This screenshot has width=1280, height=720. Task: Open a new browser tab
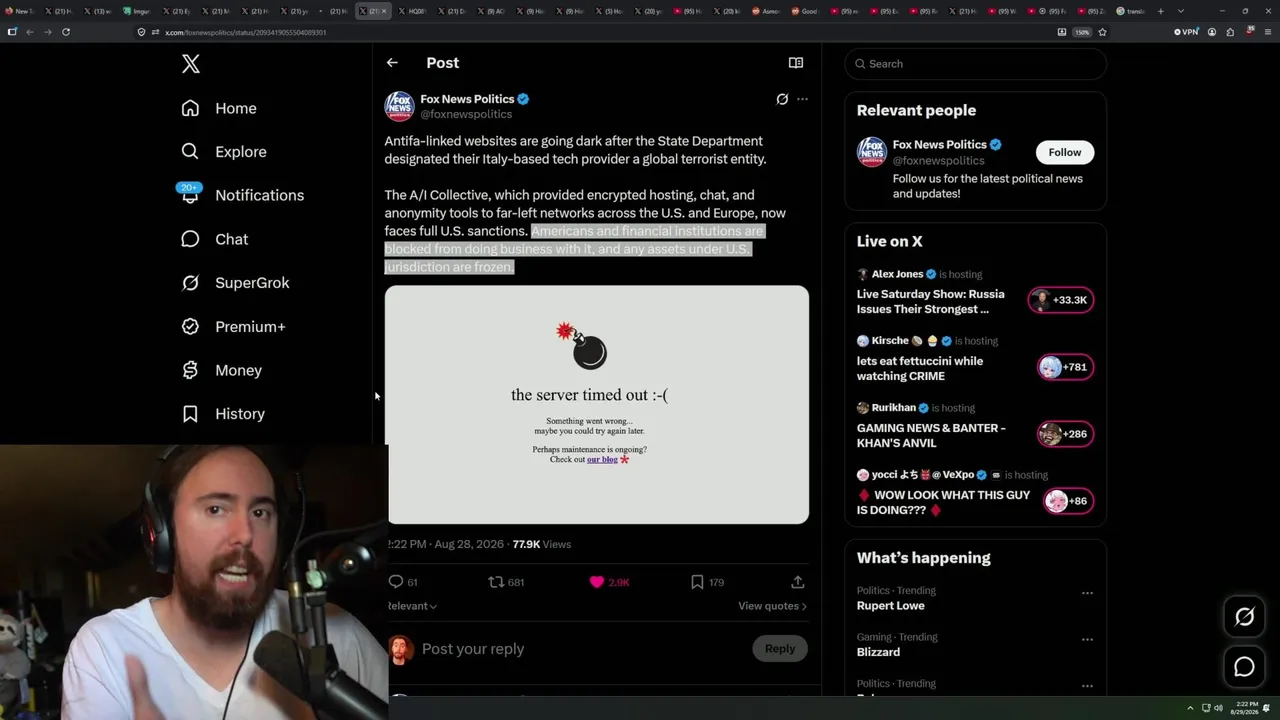click(1160, 11)
